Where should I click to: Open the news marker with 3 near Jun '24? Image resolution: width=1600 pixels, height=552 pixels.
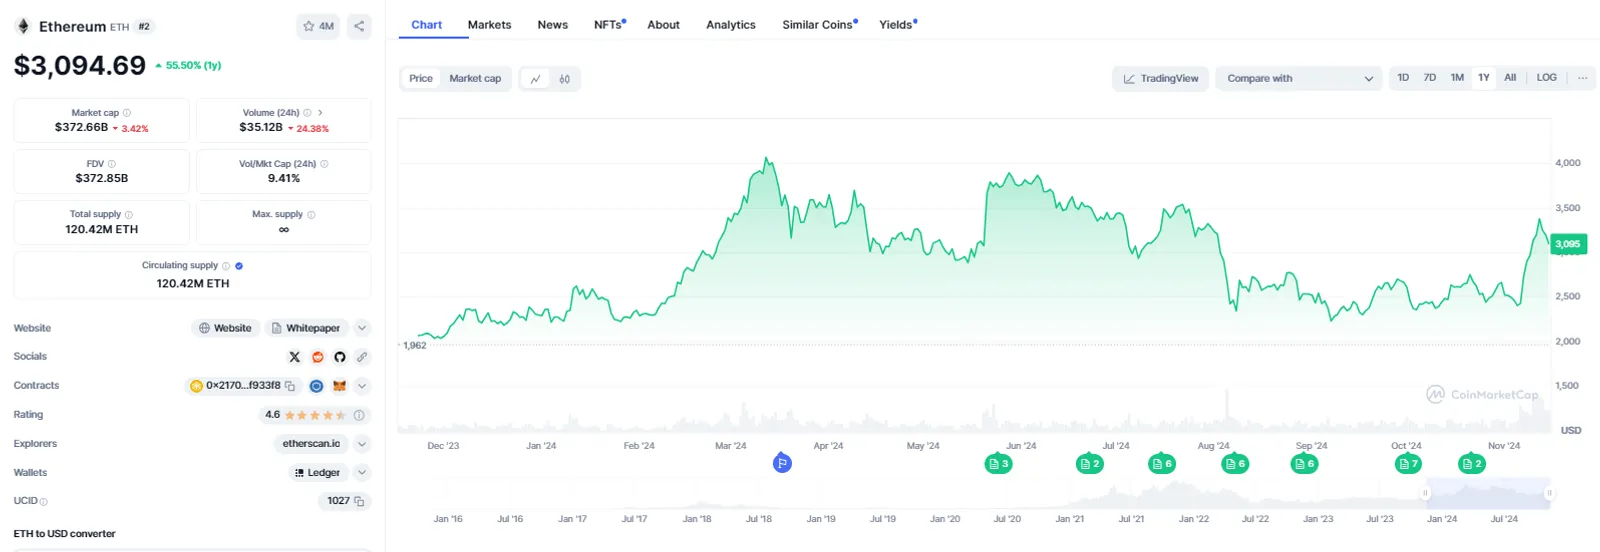click(998, 464)
